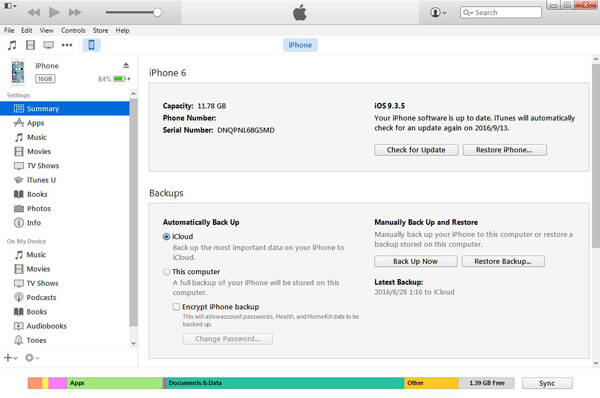
Task: Select the iPhone device icon in toolbar
Action: pyautogui.click(x=91, y=45)
